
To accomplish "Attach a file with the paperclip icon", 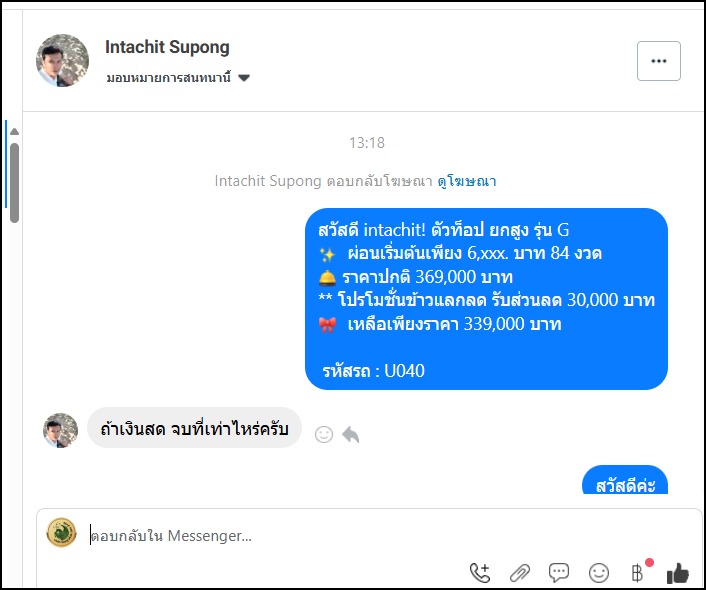I will (x=519, y=573).
